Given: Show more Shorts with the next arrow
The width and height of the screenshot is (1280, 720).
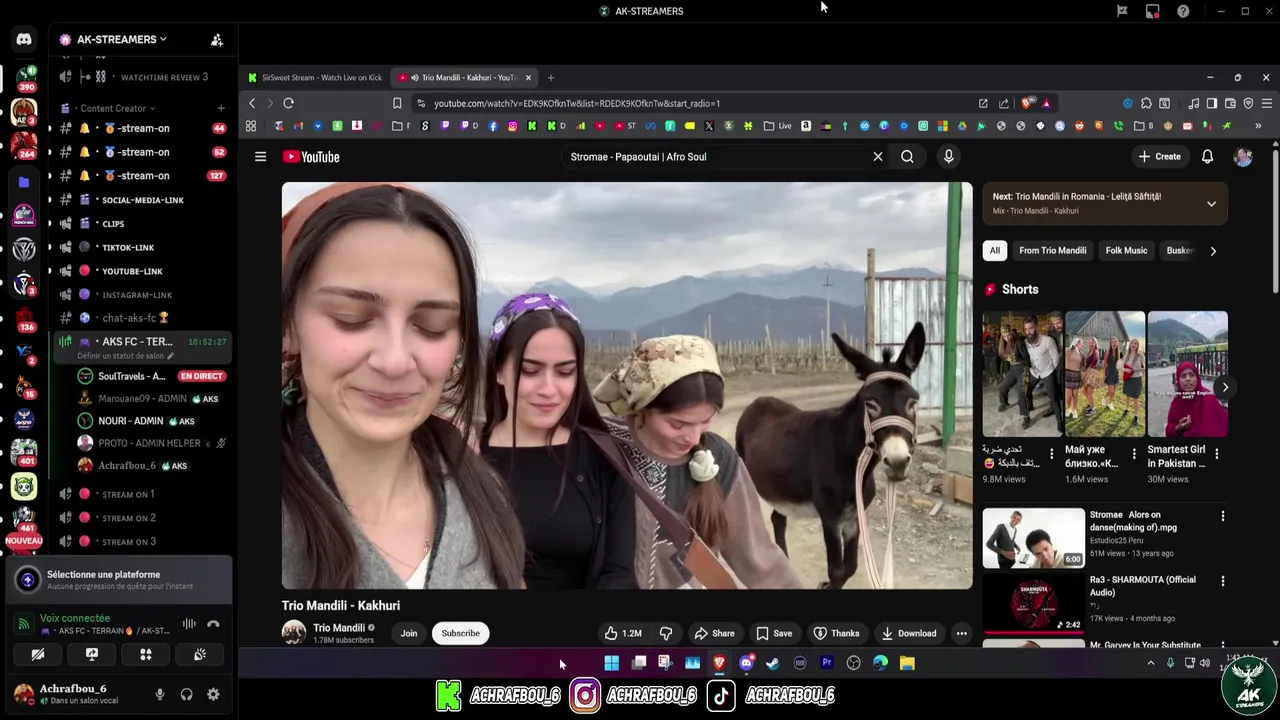Looking at the screenshot, I should click(x=1225, y=387).
